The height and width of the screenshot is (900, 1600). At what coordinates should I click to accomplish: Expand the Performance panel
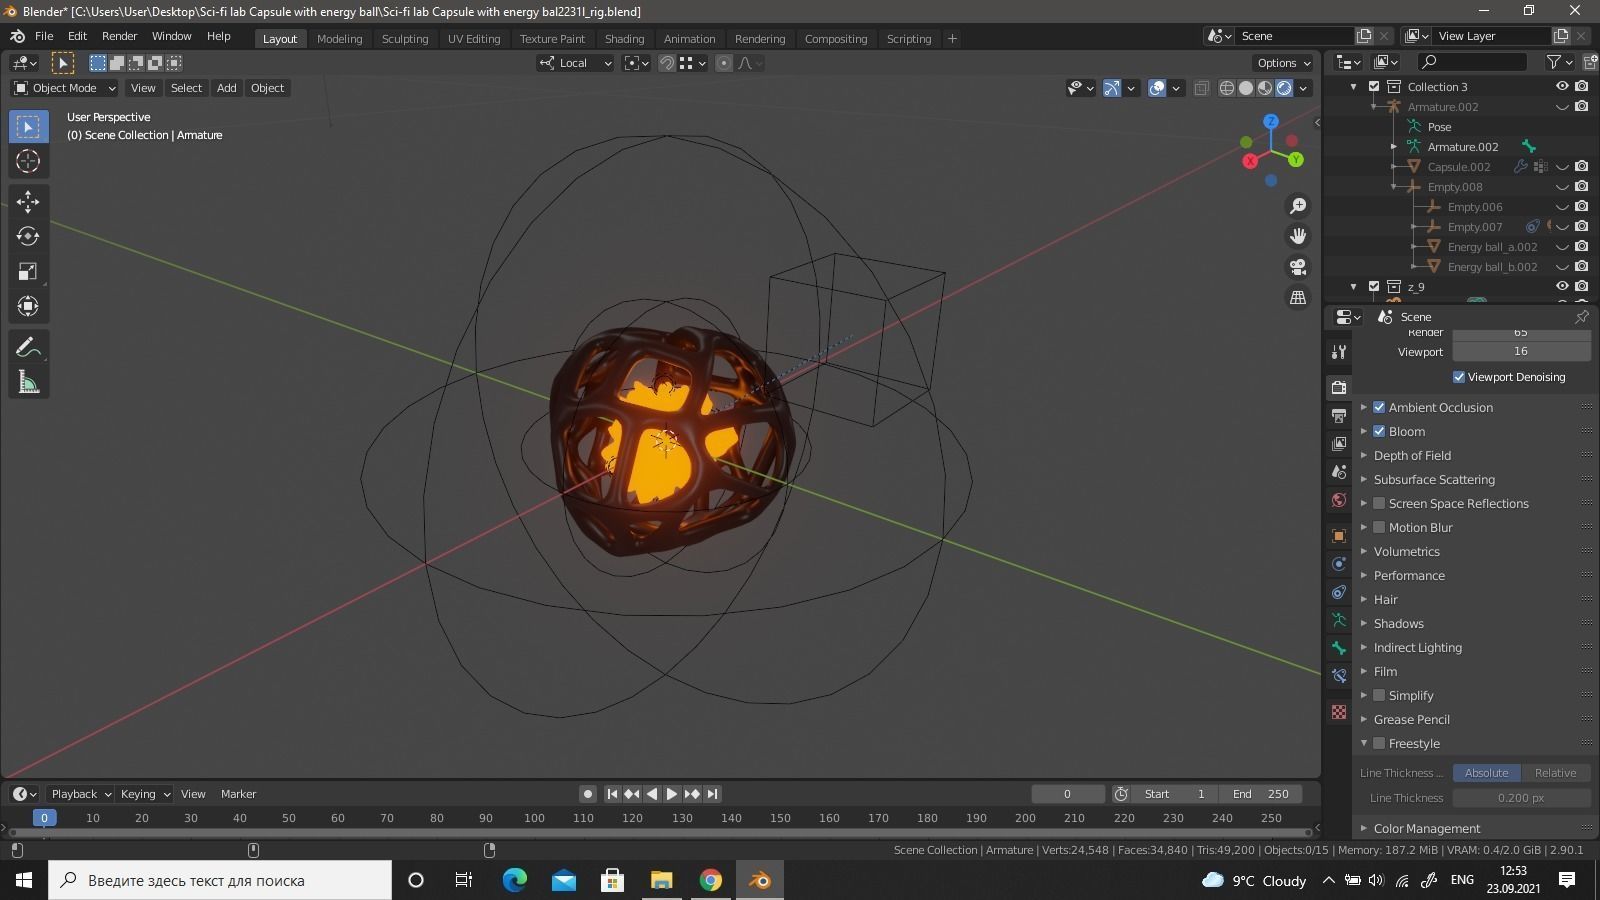pos(1409,575)
